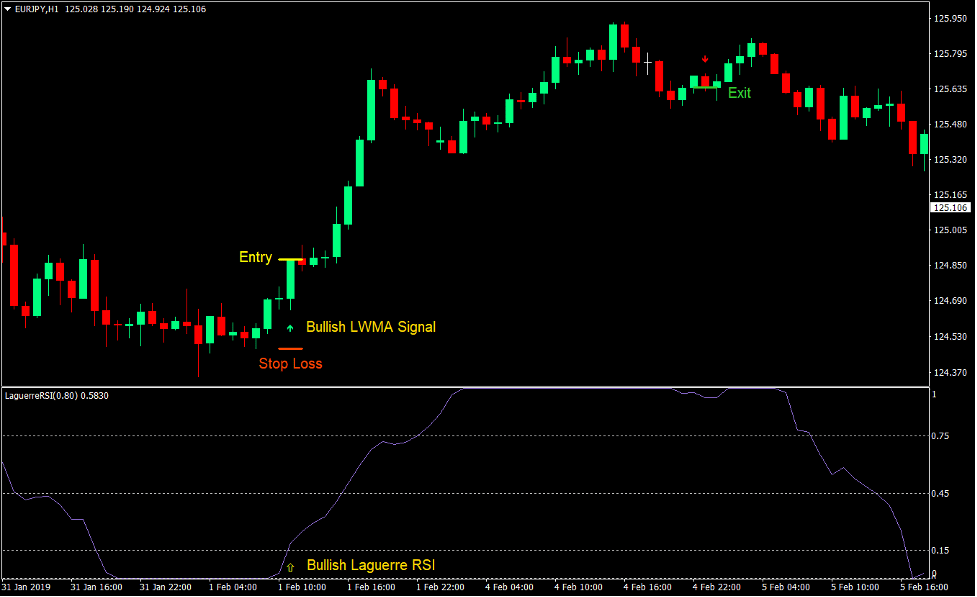Image resolution: width=977 pixels, height=597 pixels.
Task: Click the green Bullish Laguerre RSI arrow
Action: click(288, 565)
